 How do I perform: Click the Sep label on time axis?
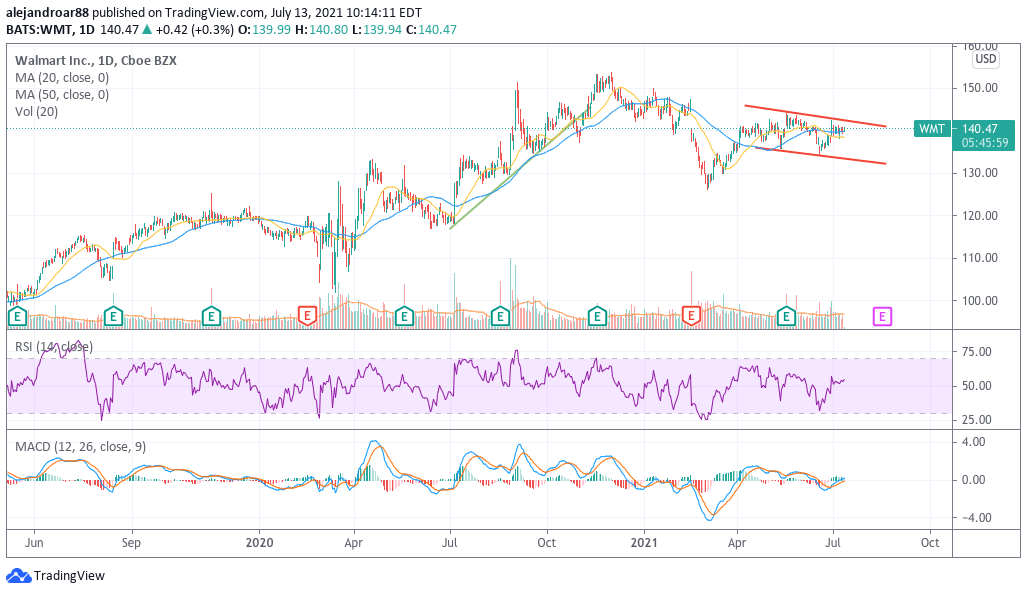(x=131, y=543)
